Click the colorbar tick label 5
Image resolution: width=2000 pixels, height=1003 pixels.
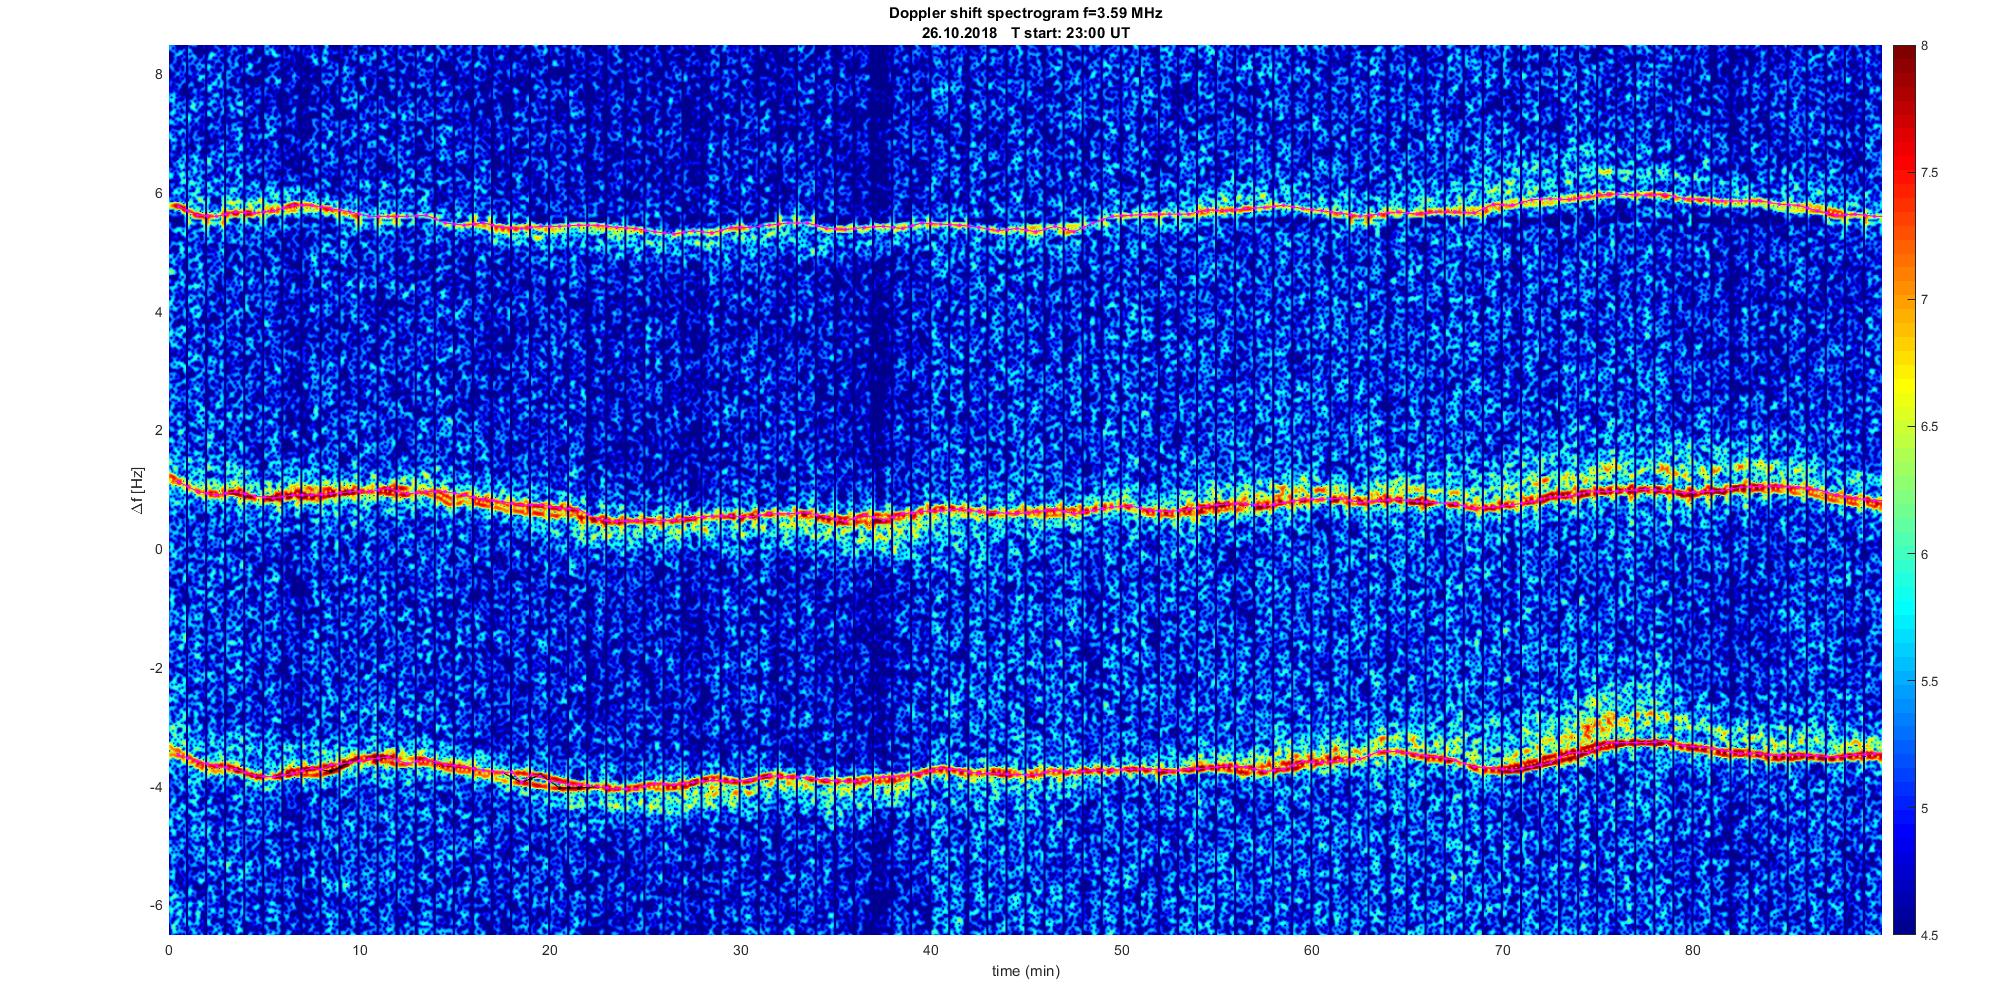pyautogui.click(x=1925, y=808)
